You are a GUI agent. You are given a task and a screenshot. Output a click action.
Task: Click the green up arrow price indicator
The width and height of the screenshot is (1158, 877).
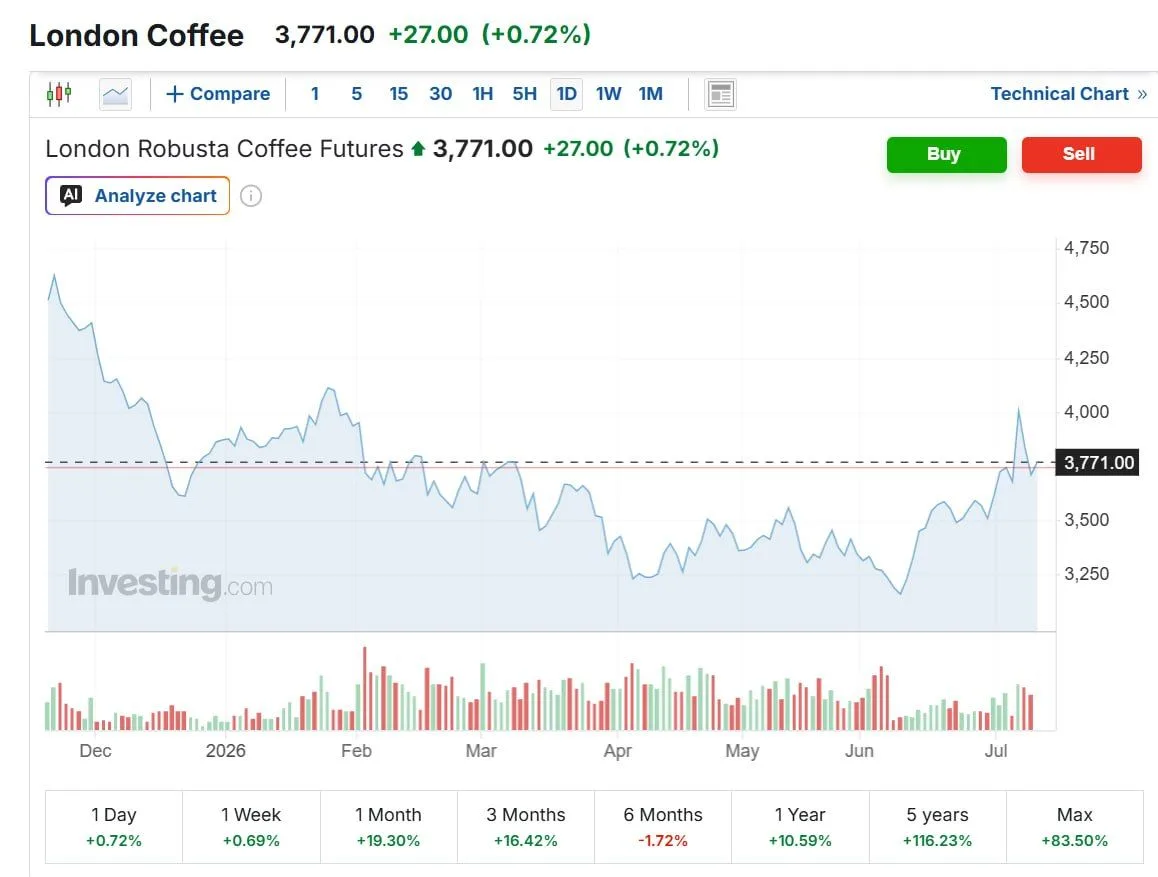coord(418,149)
